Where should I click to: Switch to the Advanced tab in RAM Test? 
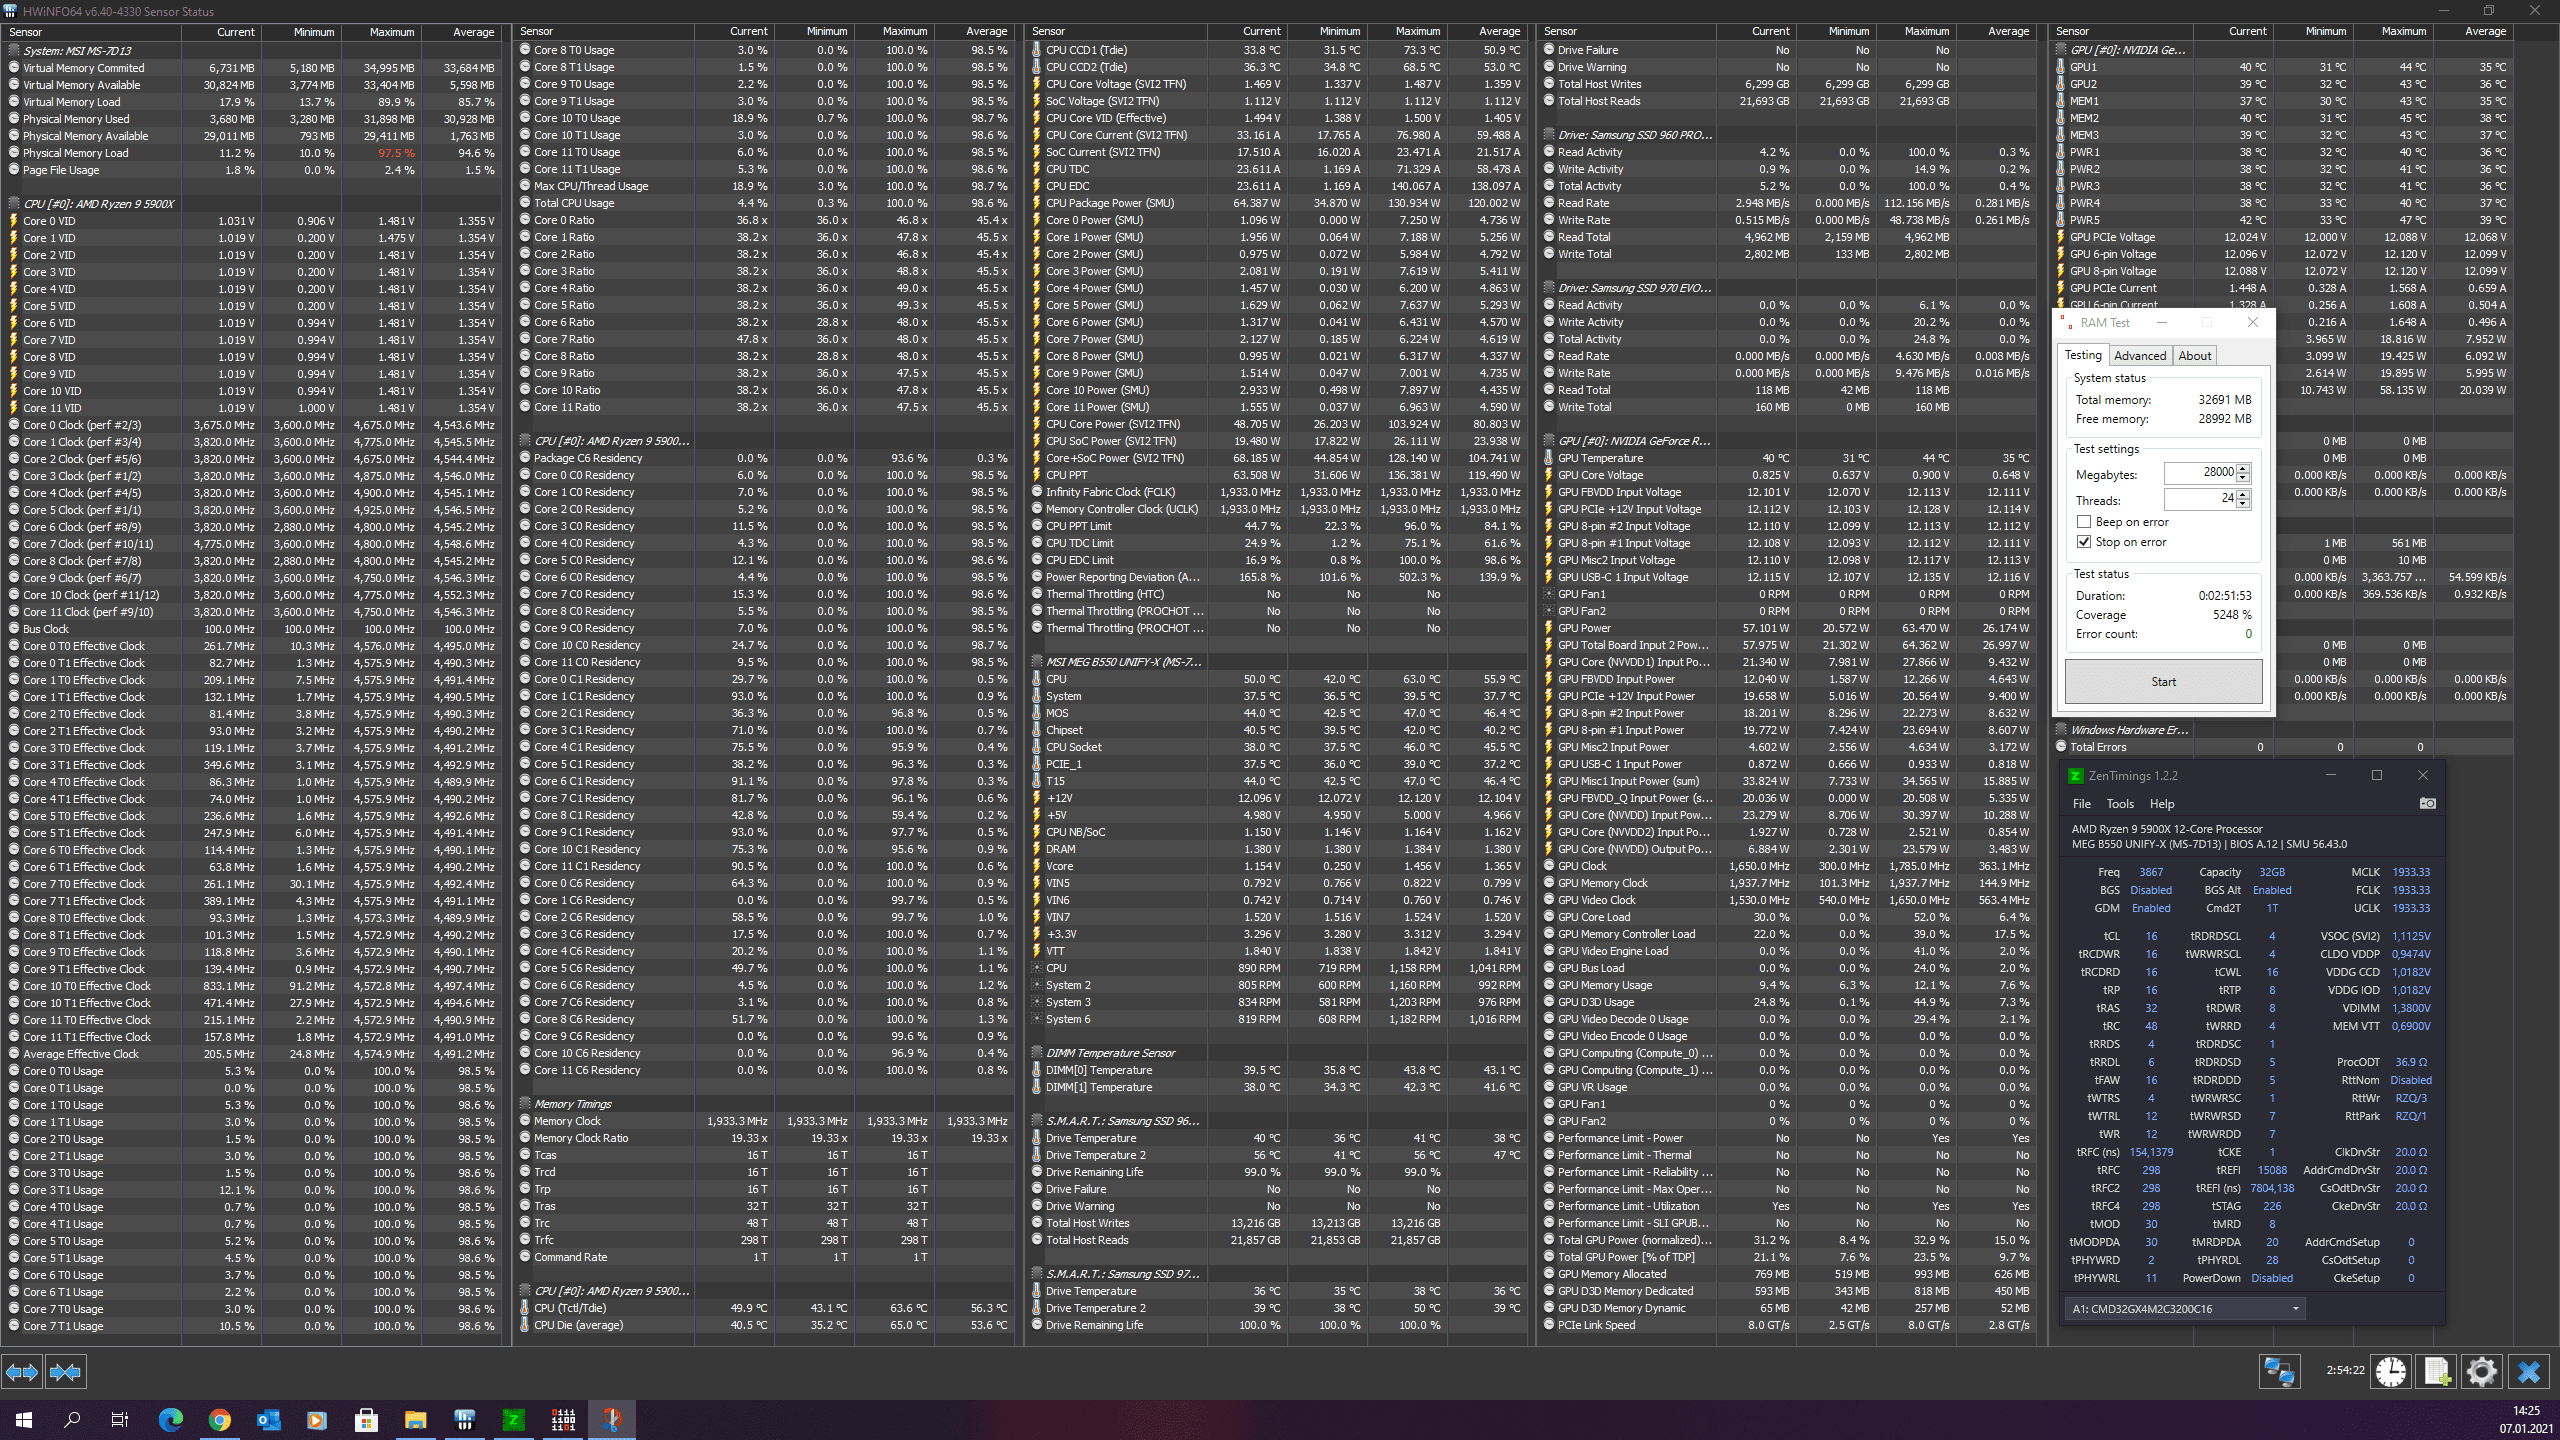[x=2140, y=356]
